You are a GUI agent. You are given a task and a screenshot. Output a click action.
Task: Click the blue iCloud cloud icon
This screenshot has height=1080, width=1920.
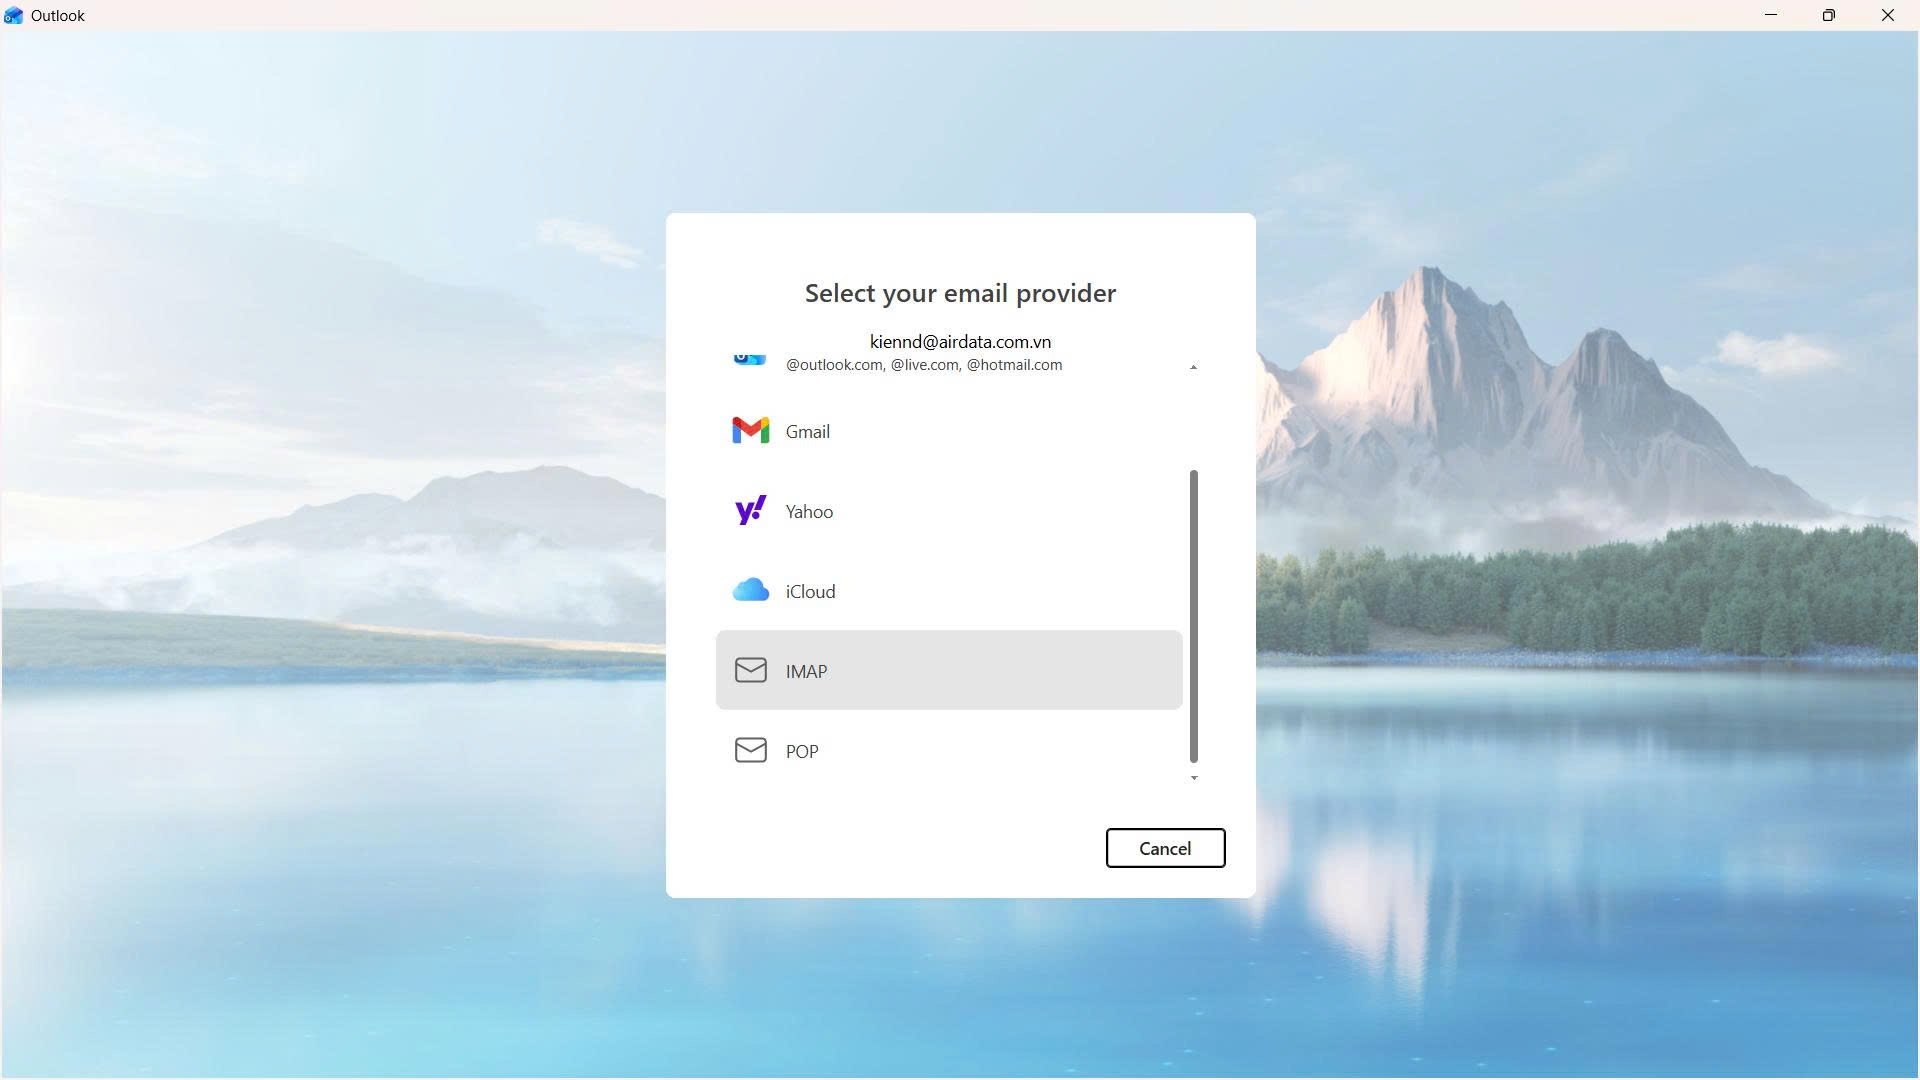(x=750, y=591)
